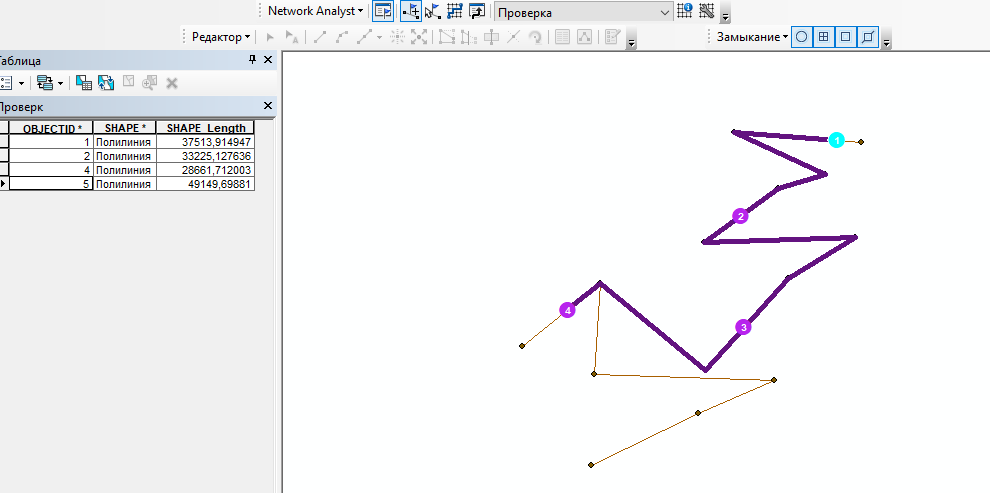Select the Trace construction tool icon
This screenshot has height=493, width=990.
[363, 37]
